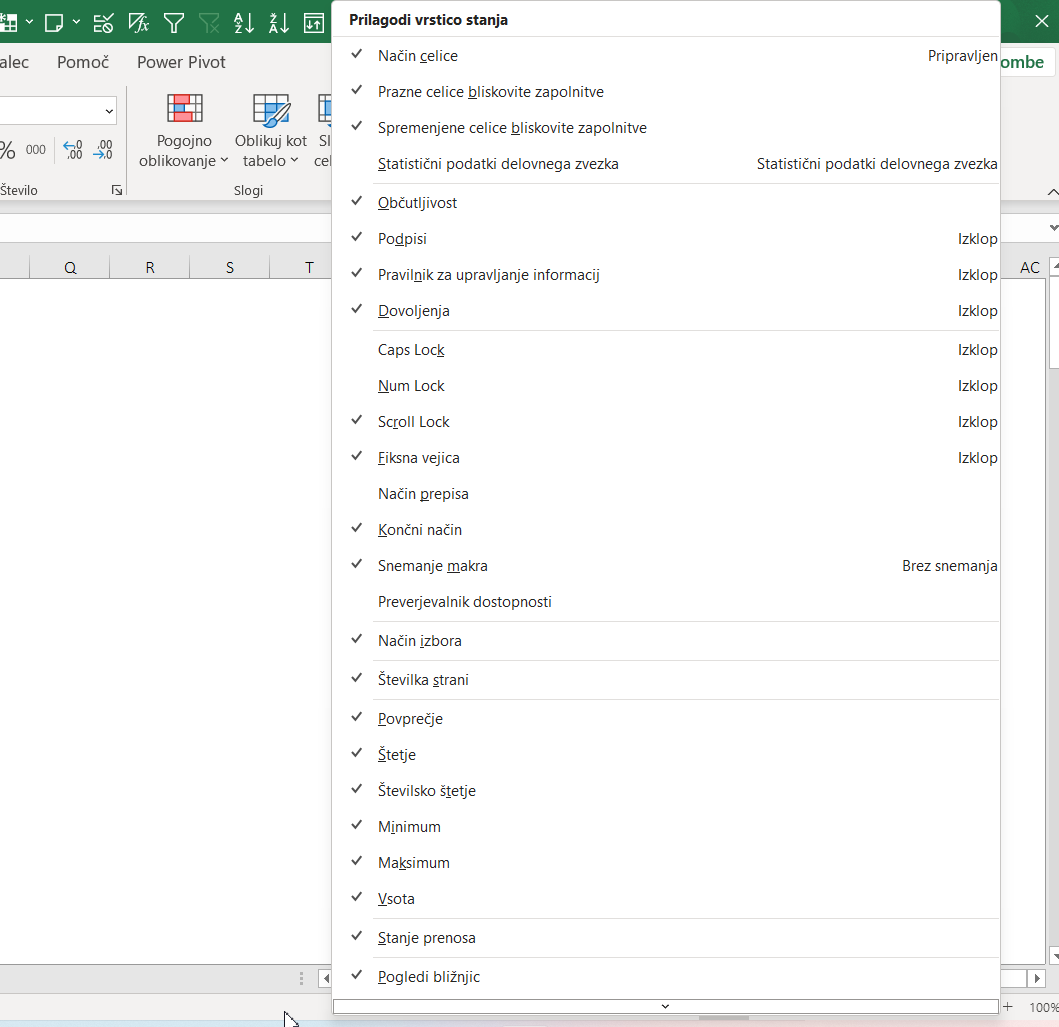Toggle Vsota in status bar

click(666, 899)
